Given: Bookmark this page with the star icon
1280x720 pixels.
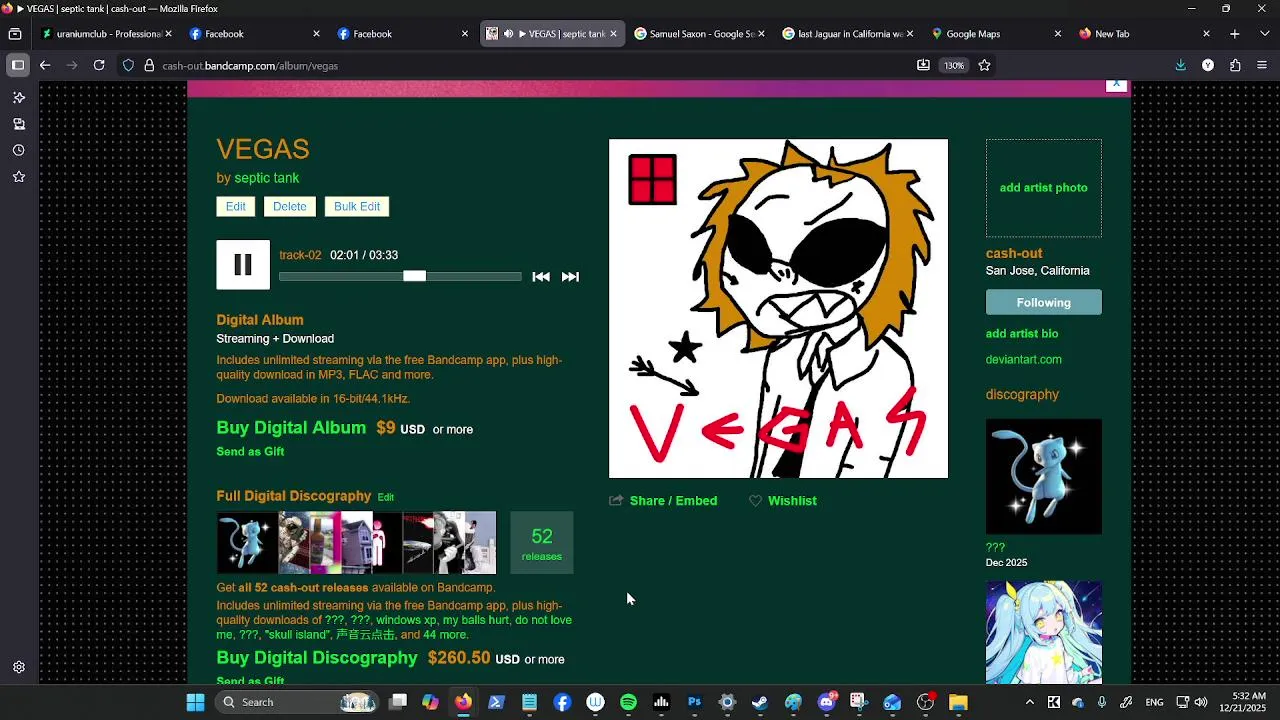Looking at the screenshot, I should 984,65.
